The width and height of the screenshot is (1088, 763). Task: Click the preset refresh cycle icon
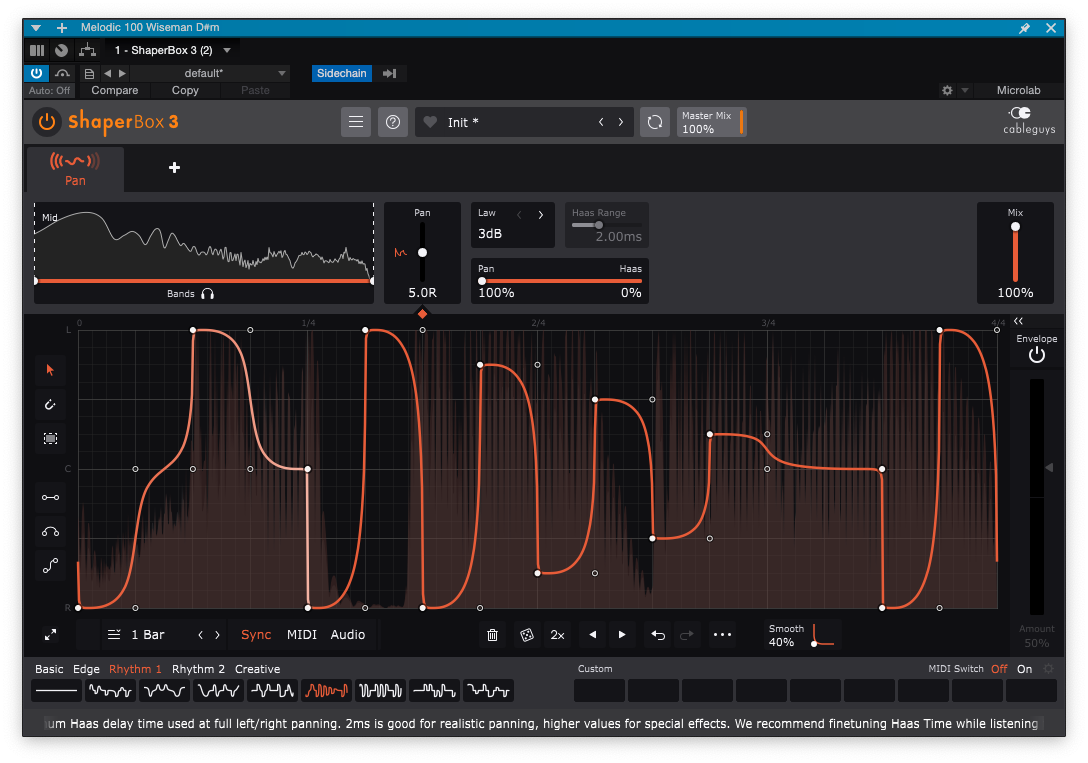[654, 122]
